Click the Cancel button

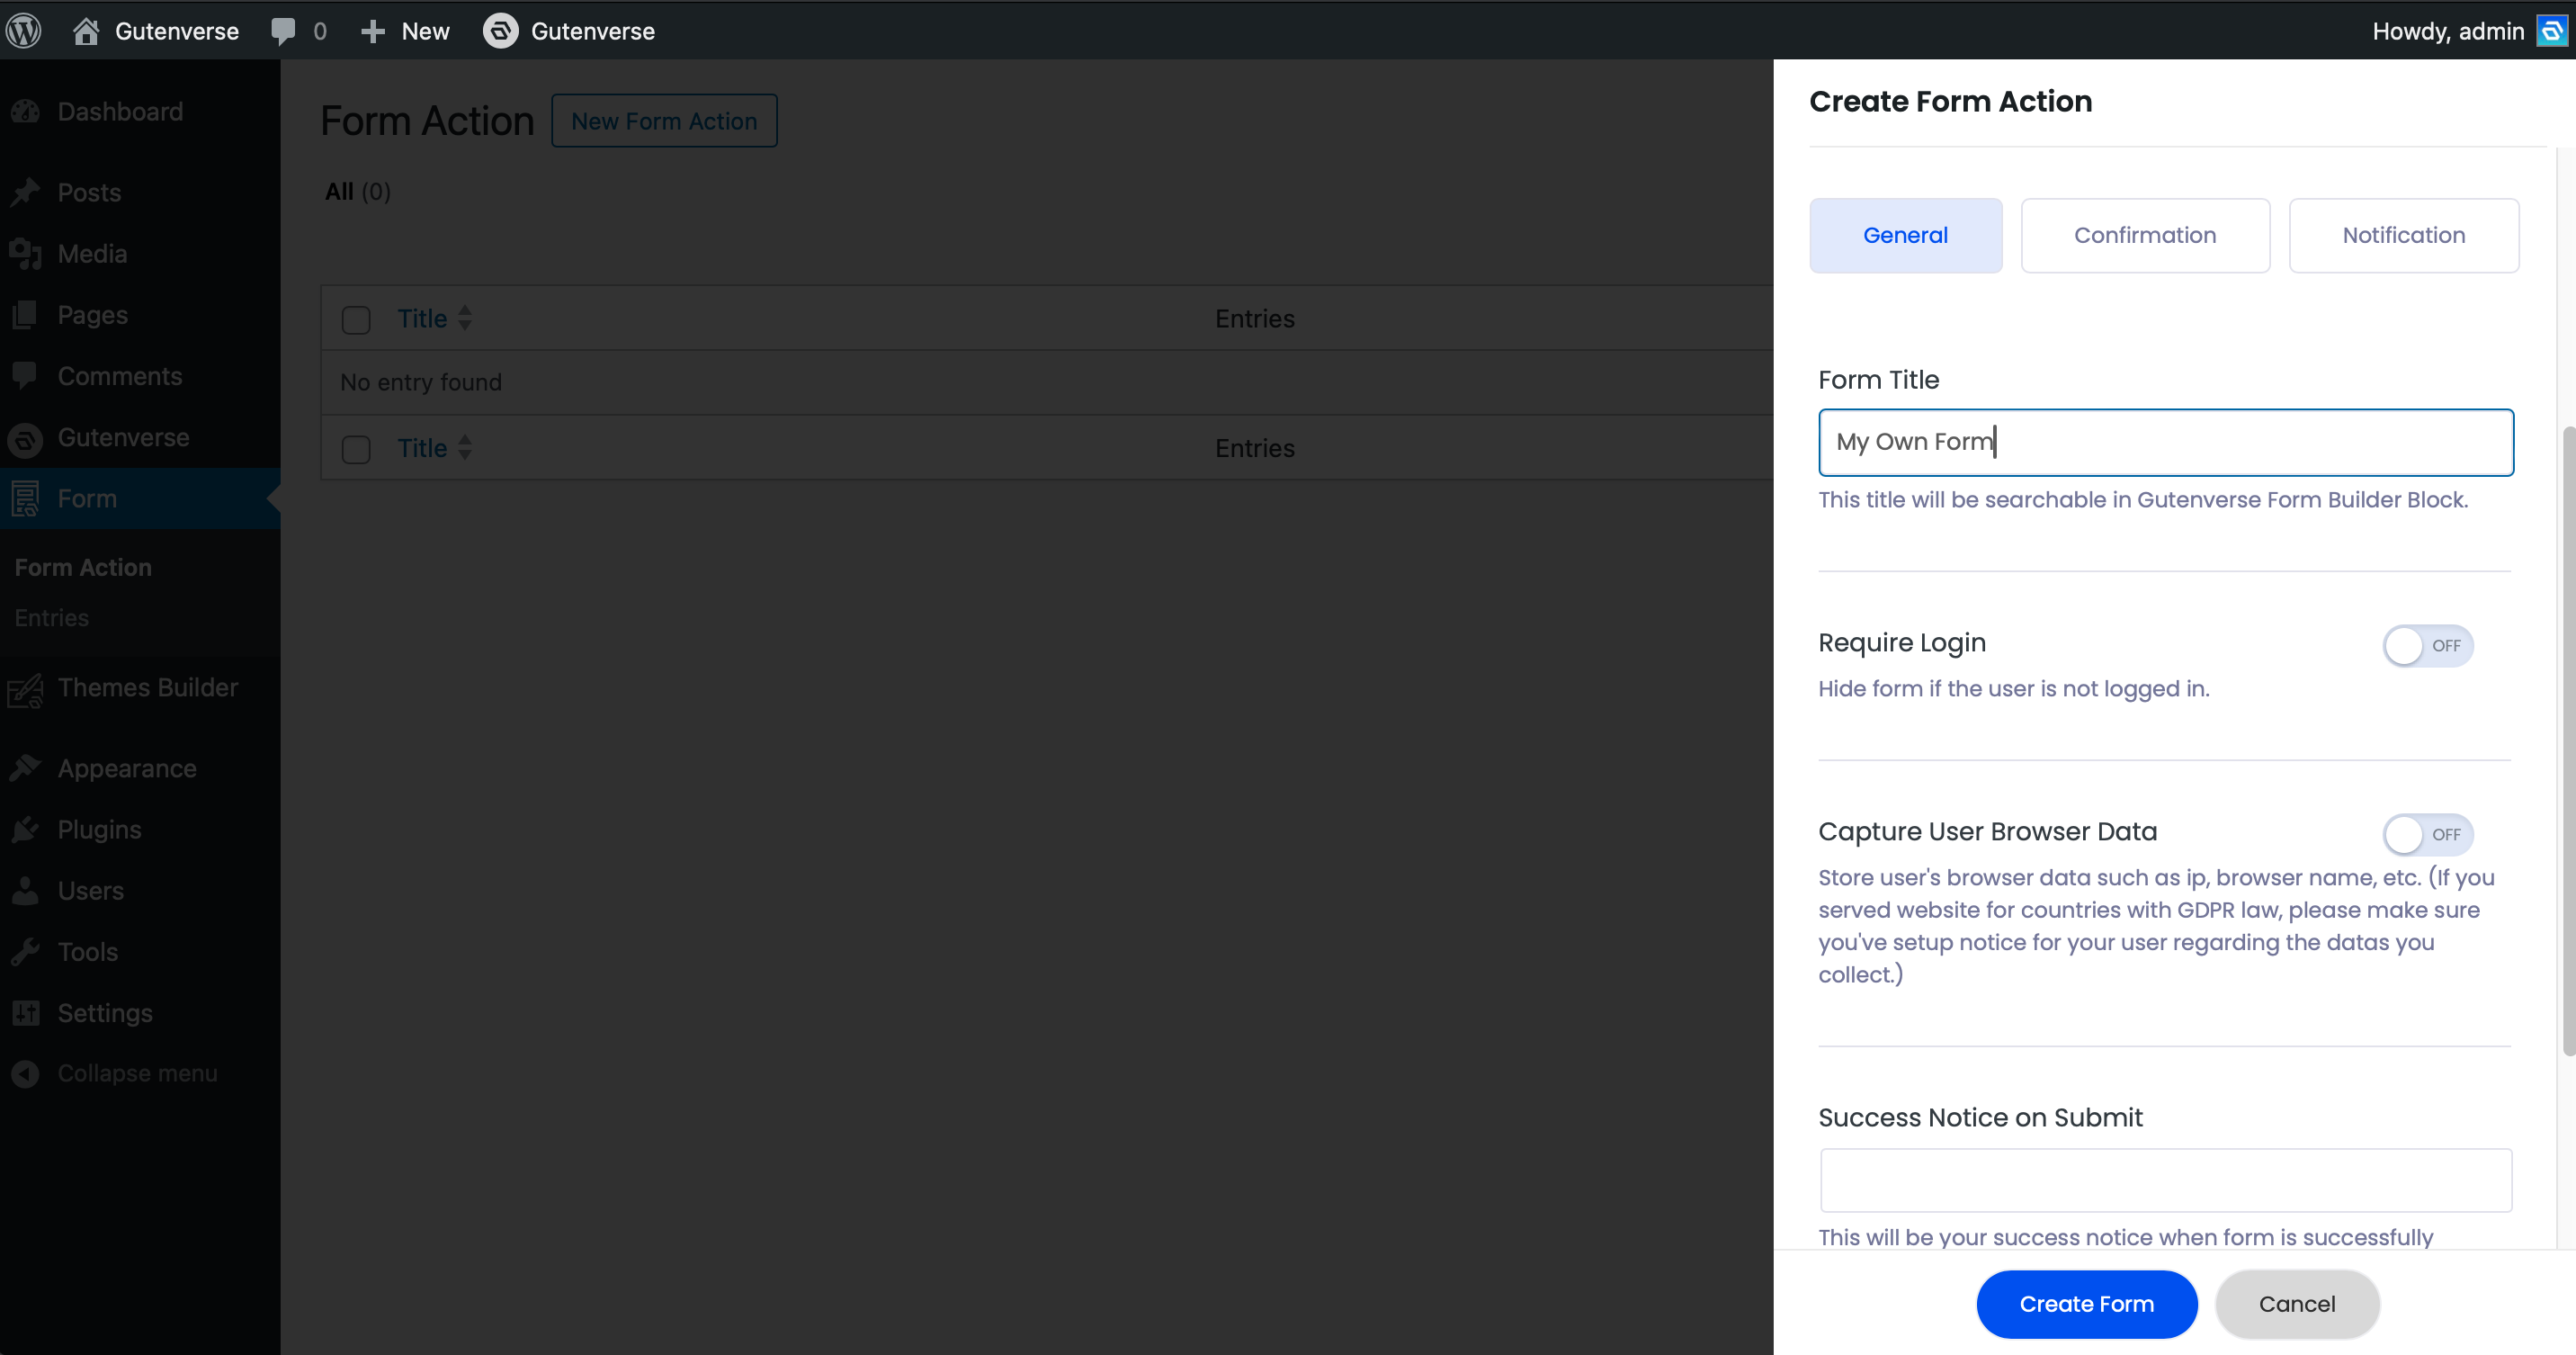click(x=2296, y=1304)
